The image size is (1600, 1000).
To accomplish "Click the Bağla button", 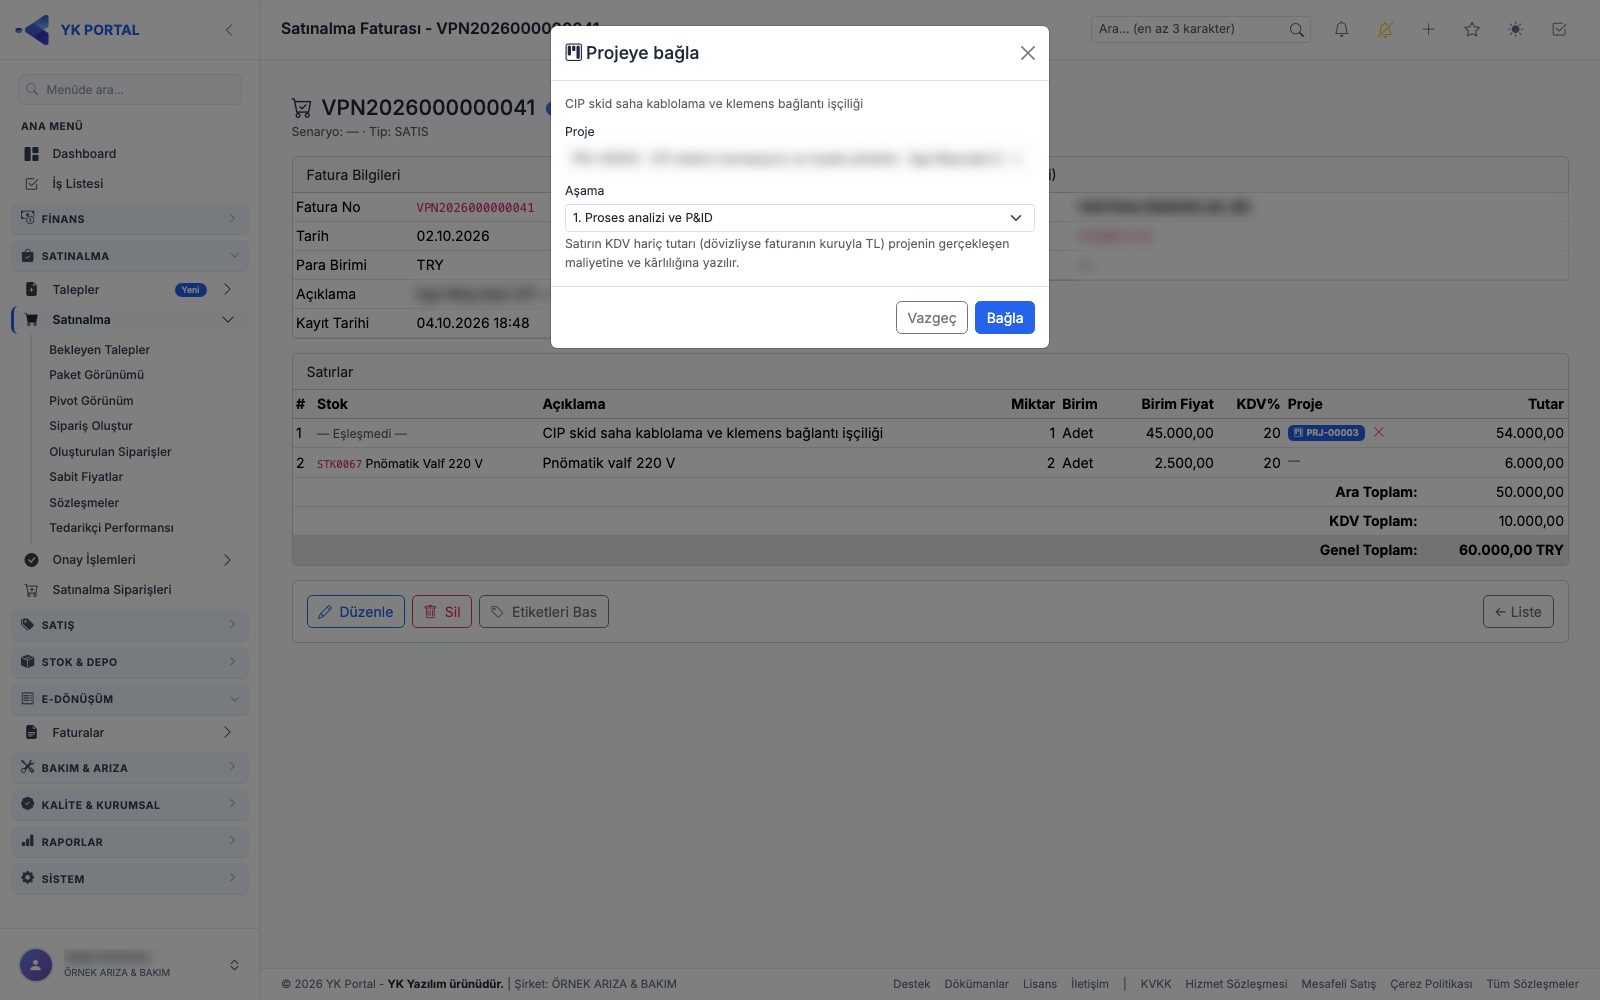I will [1004, 318].
